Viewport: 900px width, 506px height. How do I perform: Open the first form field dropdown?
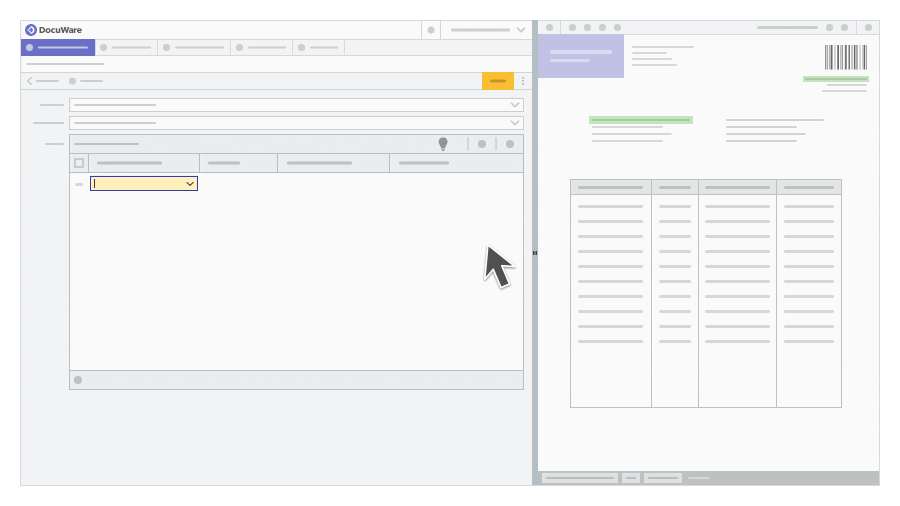pos(514,105)
